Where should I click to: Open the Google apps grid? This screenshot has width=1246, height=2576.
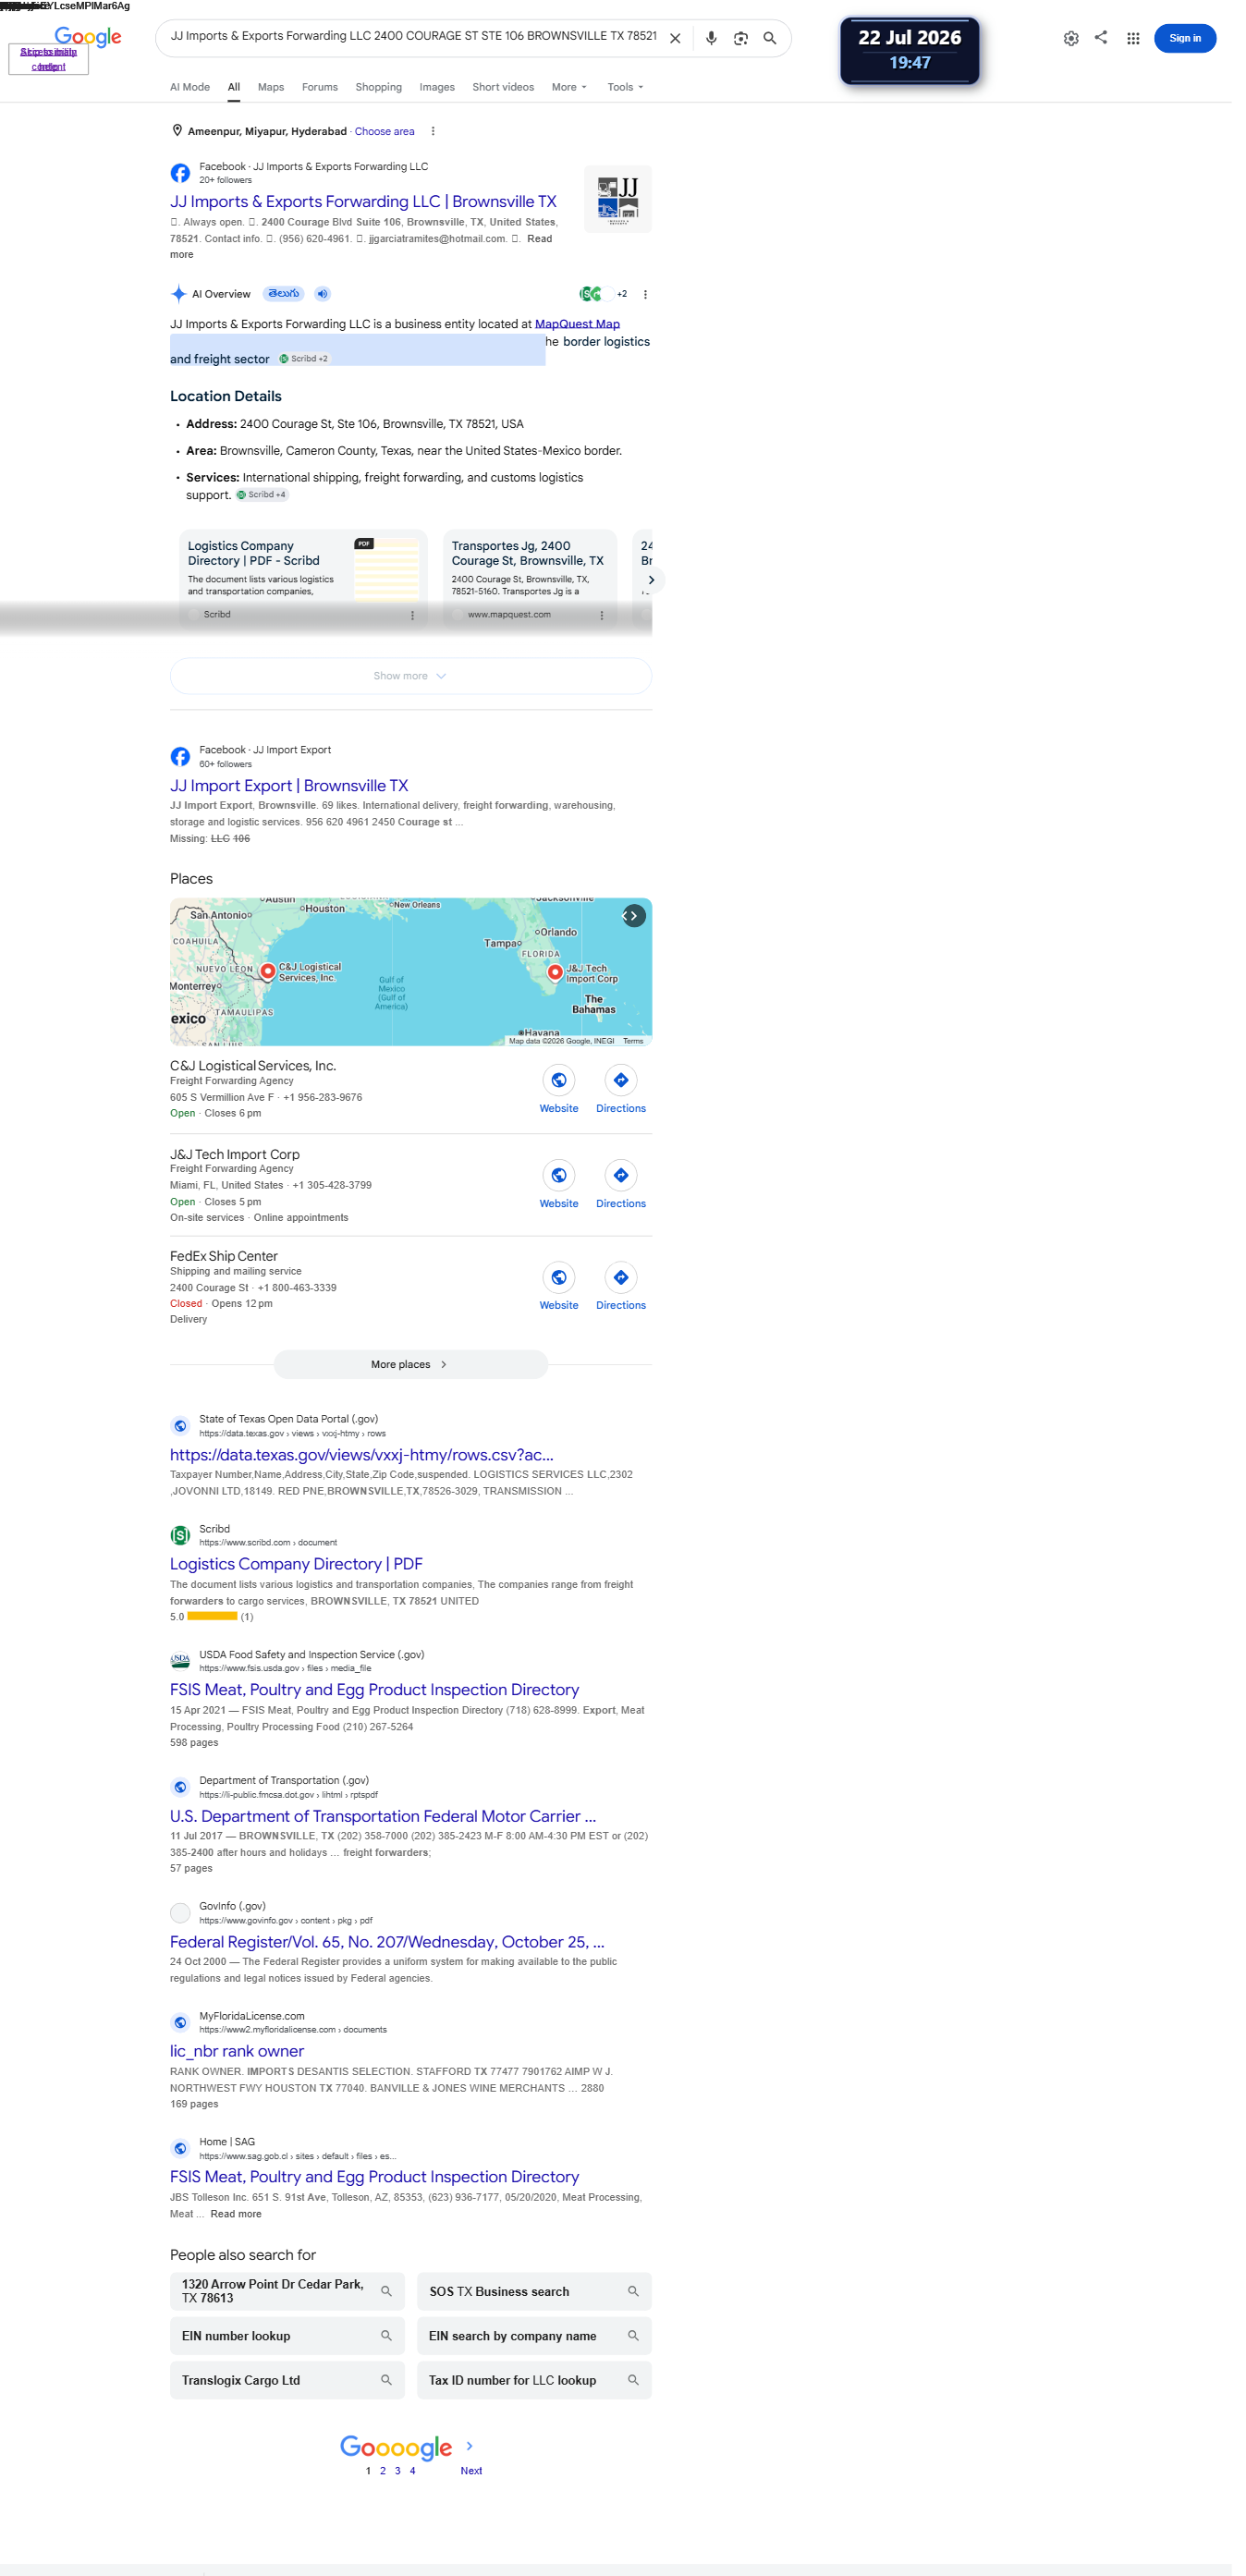click(1133, 38)
